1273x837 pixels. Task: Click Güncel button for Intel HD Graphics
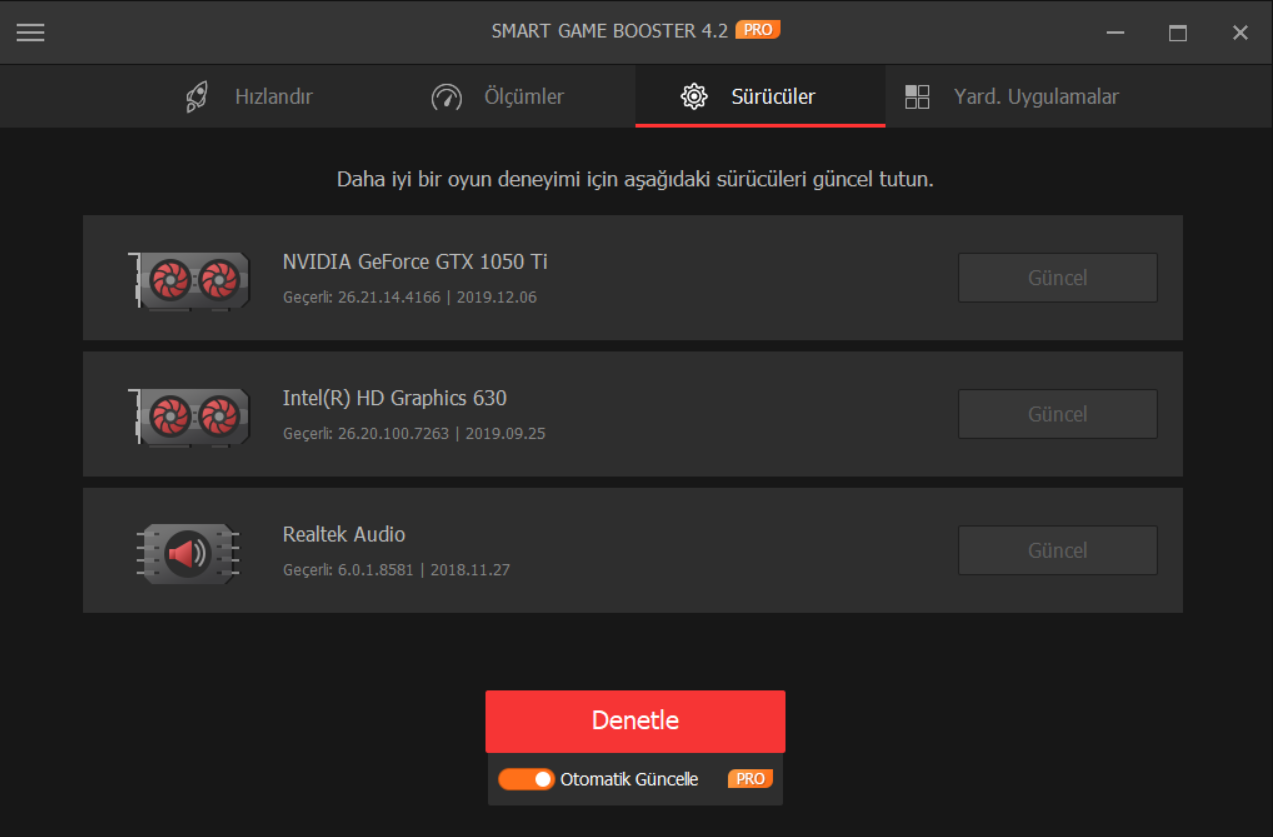pos(1058,414)
